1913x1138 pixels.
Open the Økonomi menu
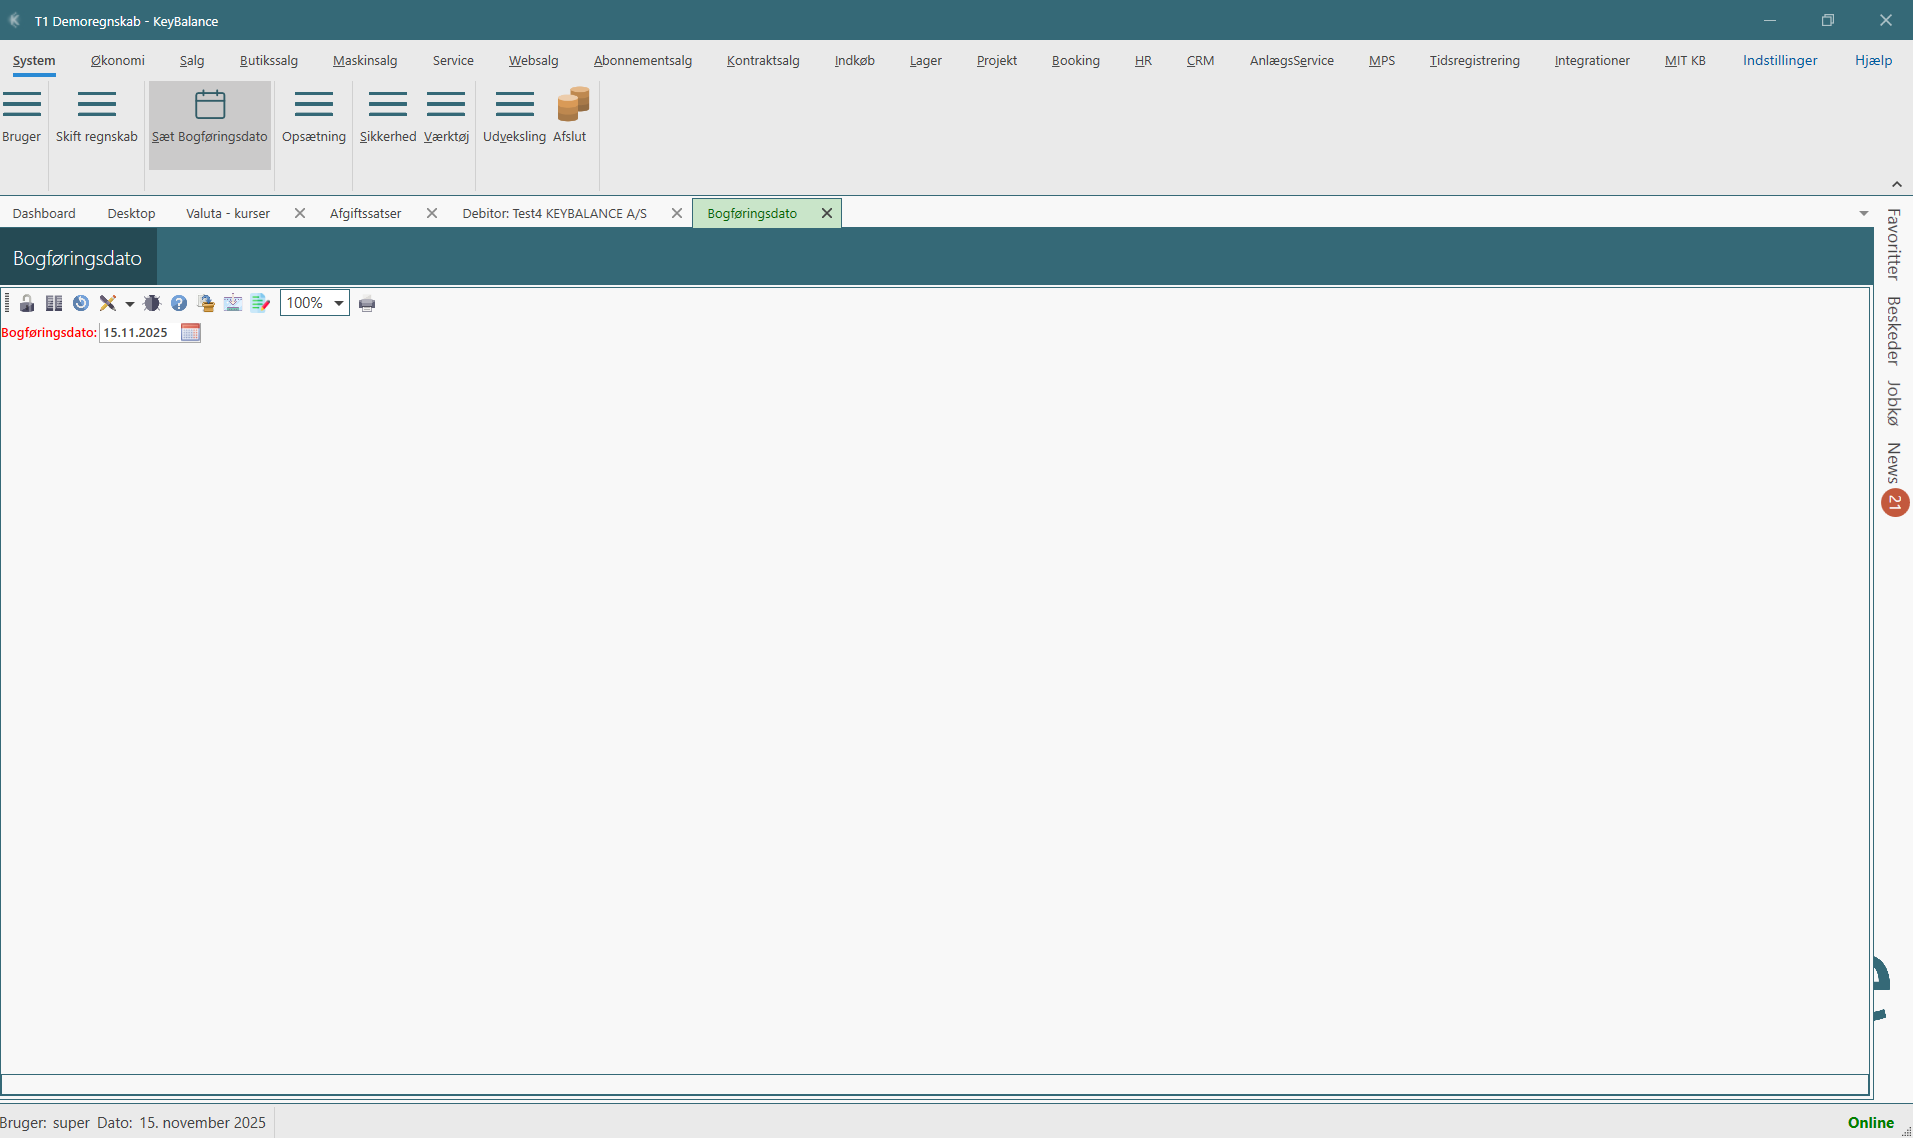pos(117,61)
